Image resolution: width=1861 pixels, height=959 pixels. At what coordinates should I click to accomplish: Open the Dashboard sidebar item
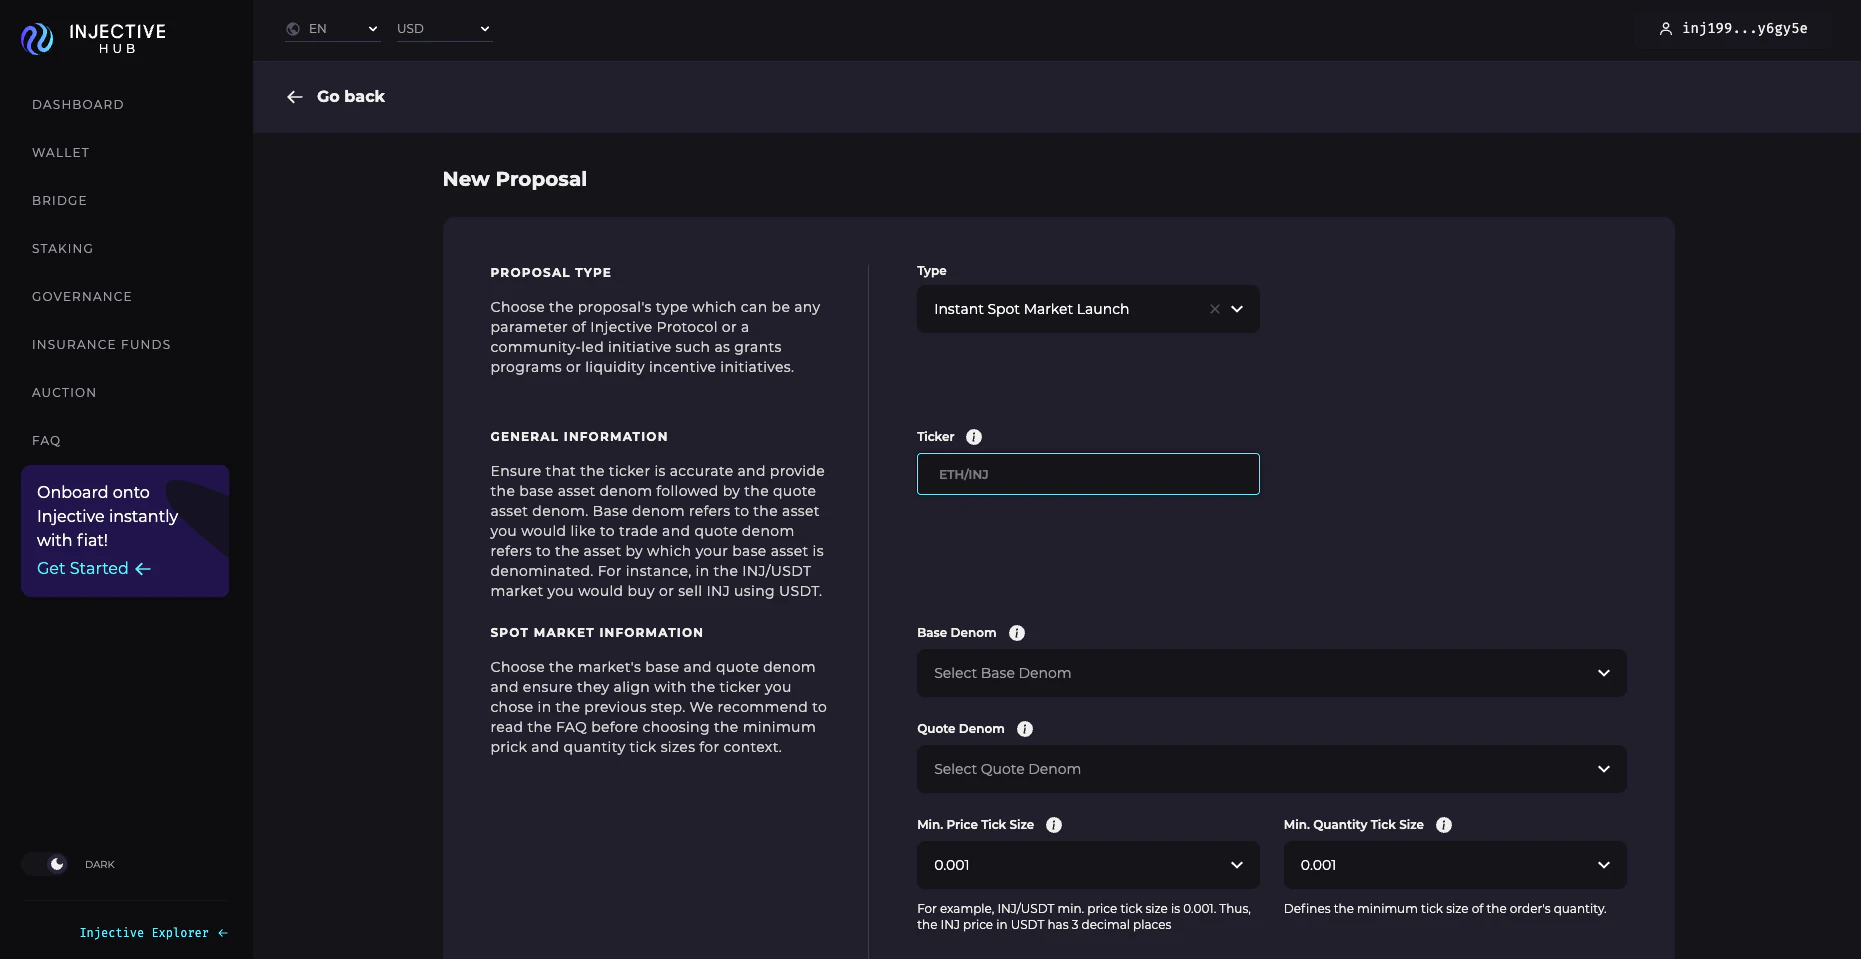click(78, 105)
